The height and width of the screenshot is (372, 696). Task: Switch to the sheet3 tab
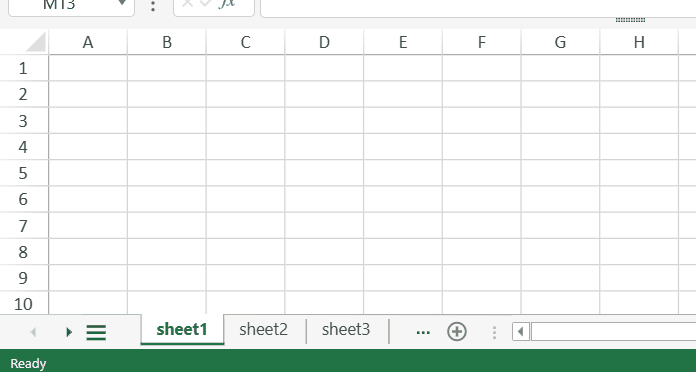(x=346, y=330)
